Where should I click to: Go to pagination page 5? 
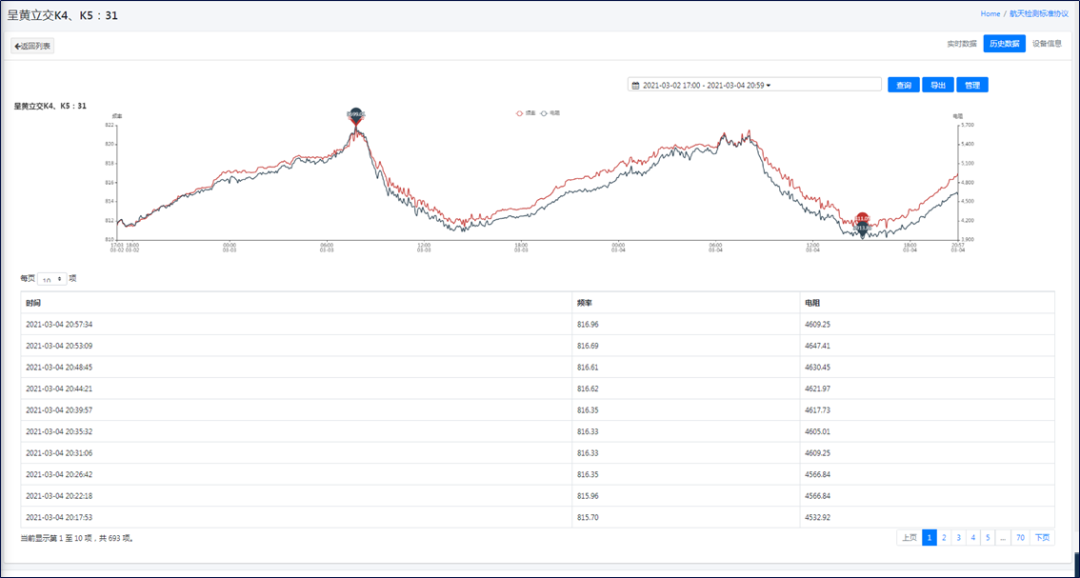[988, 537]
